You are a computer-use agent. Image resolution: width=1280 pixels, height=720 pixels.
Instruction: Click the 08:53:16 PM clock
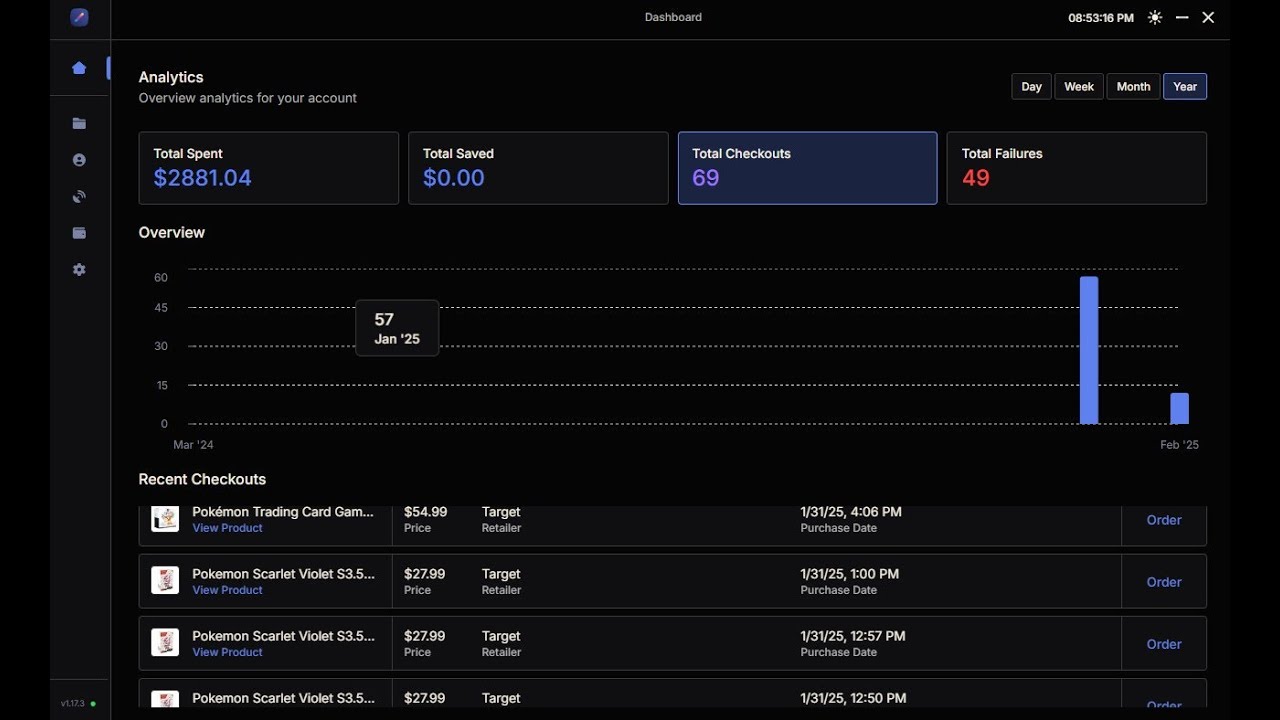(x=1101, y=18)
